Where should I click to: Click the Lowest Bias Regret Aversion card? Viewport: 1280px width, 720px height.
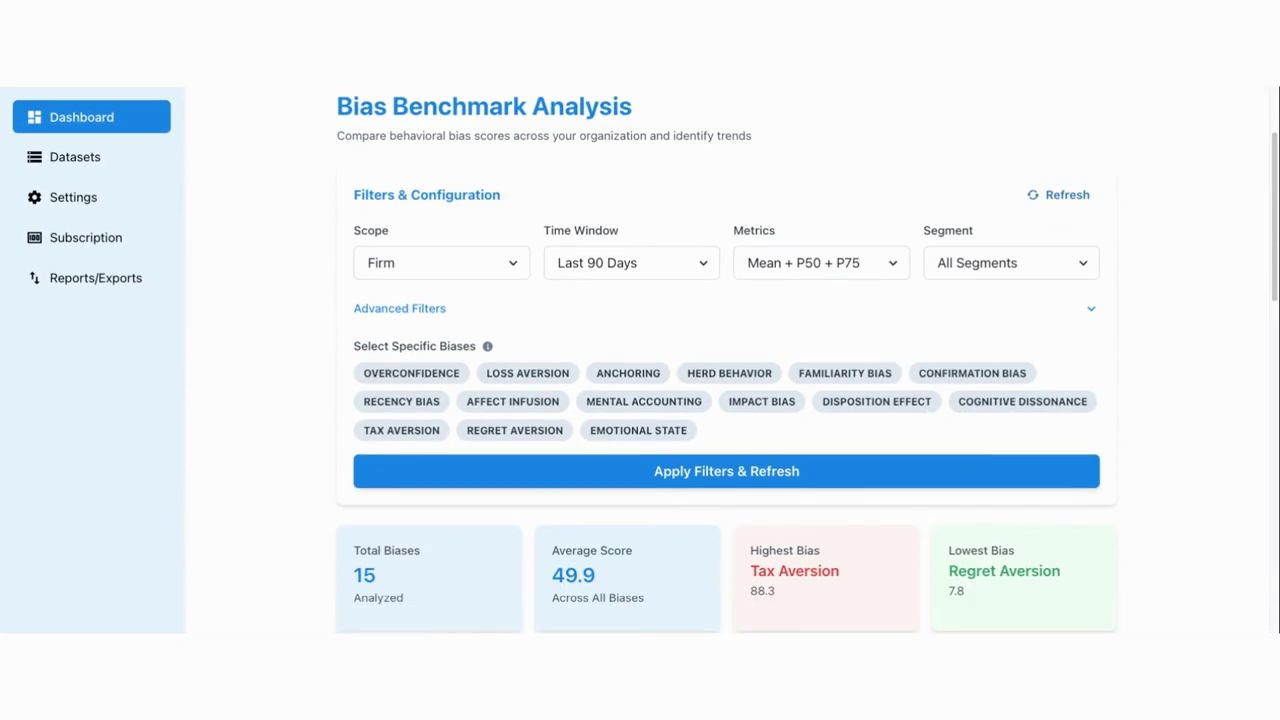pyautogui.click(x=1024, y=578)
